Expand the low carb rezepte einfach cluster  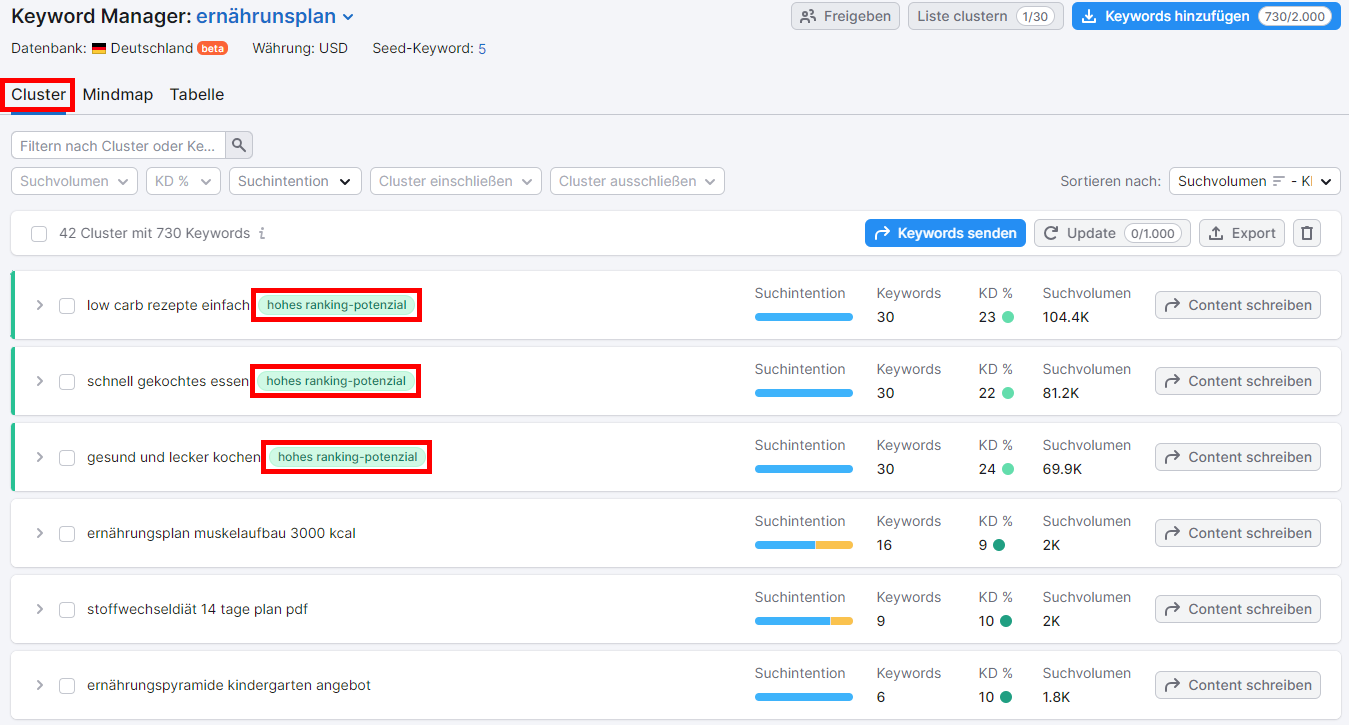(x=39, y=305)
